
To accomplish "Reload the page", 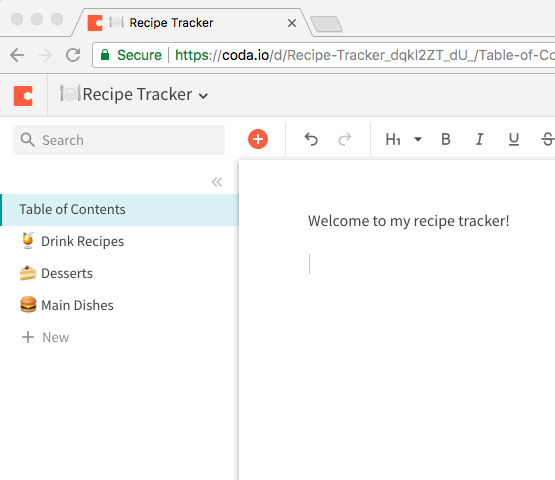I will click(73, 55).
